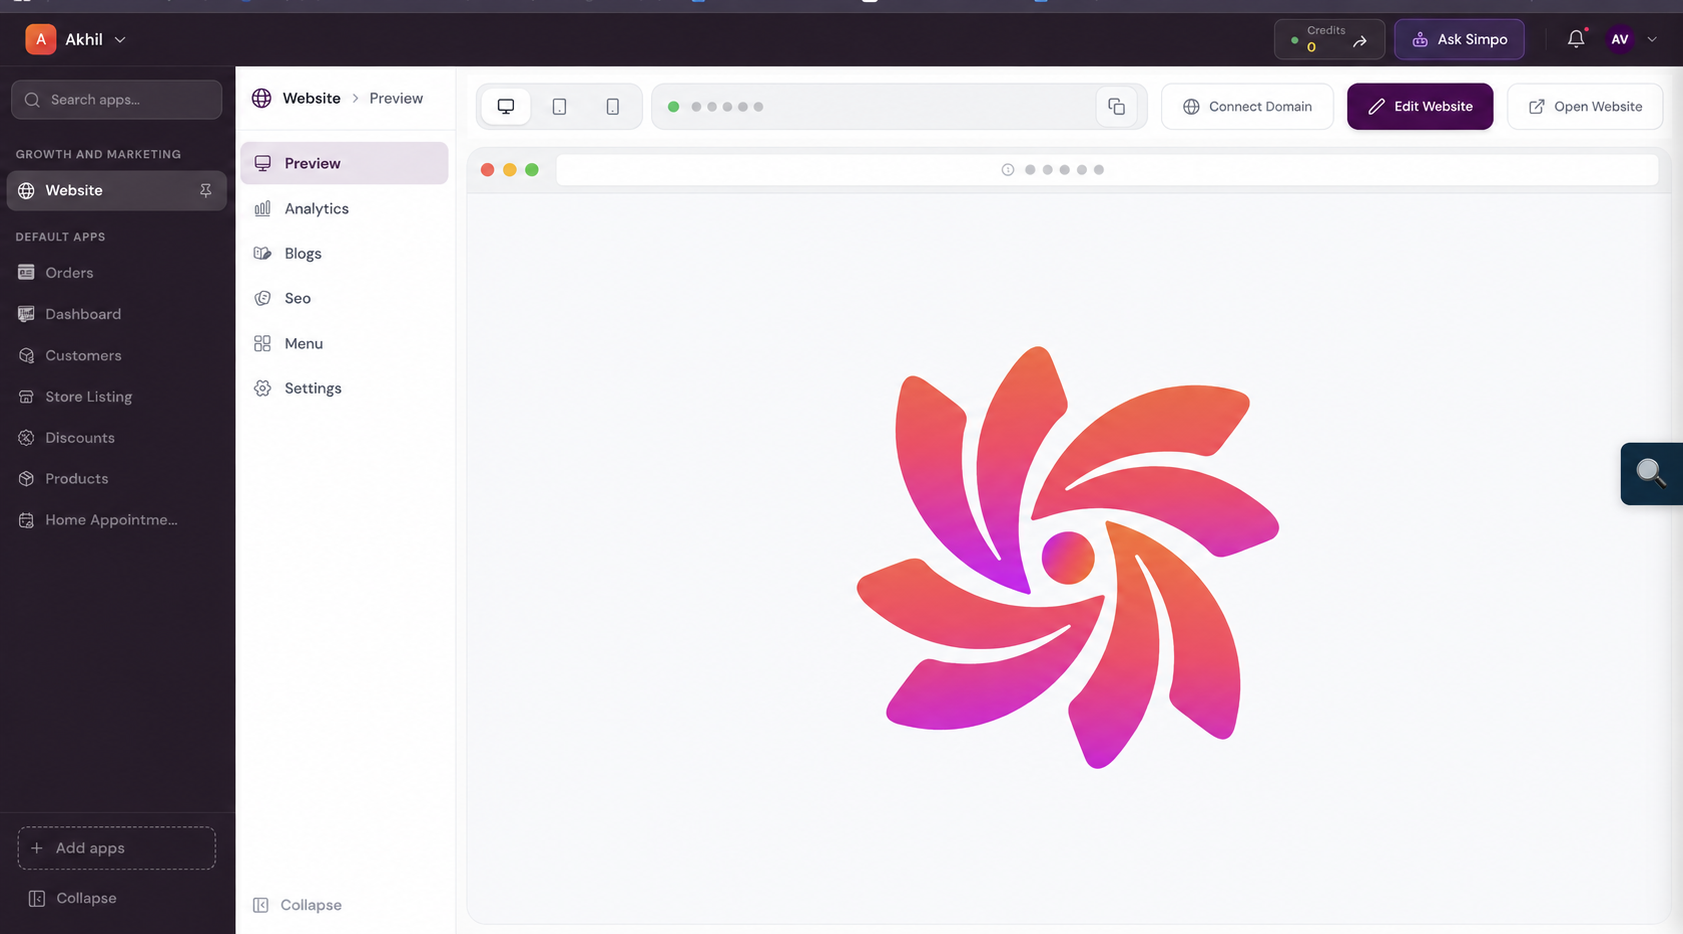Copy website URL icon
The width and height of the screenshot is (1683, 934).
[1116, 106]
